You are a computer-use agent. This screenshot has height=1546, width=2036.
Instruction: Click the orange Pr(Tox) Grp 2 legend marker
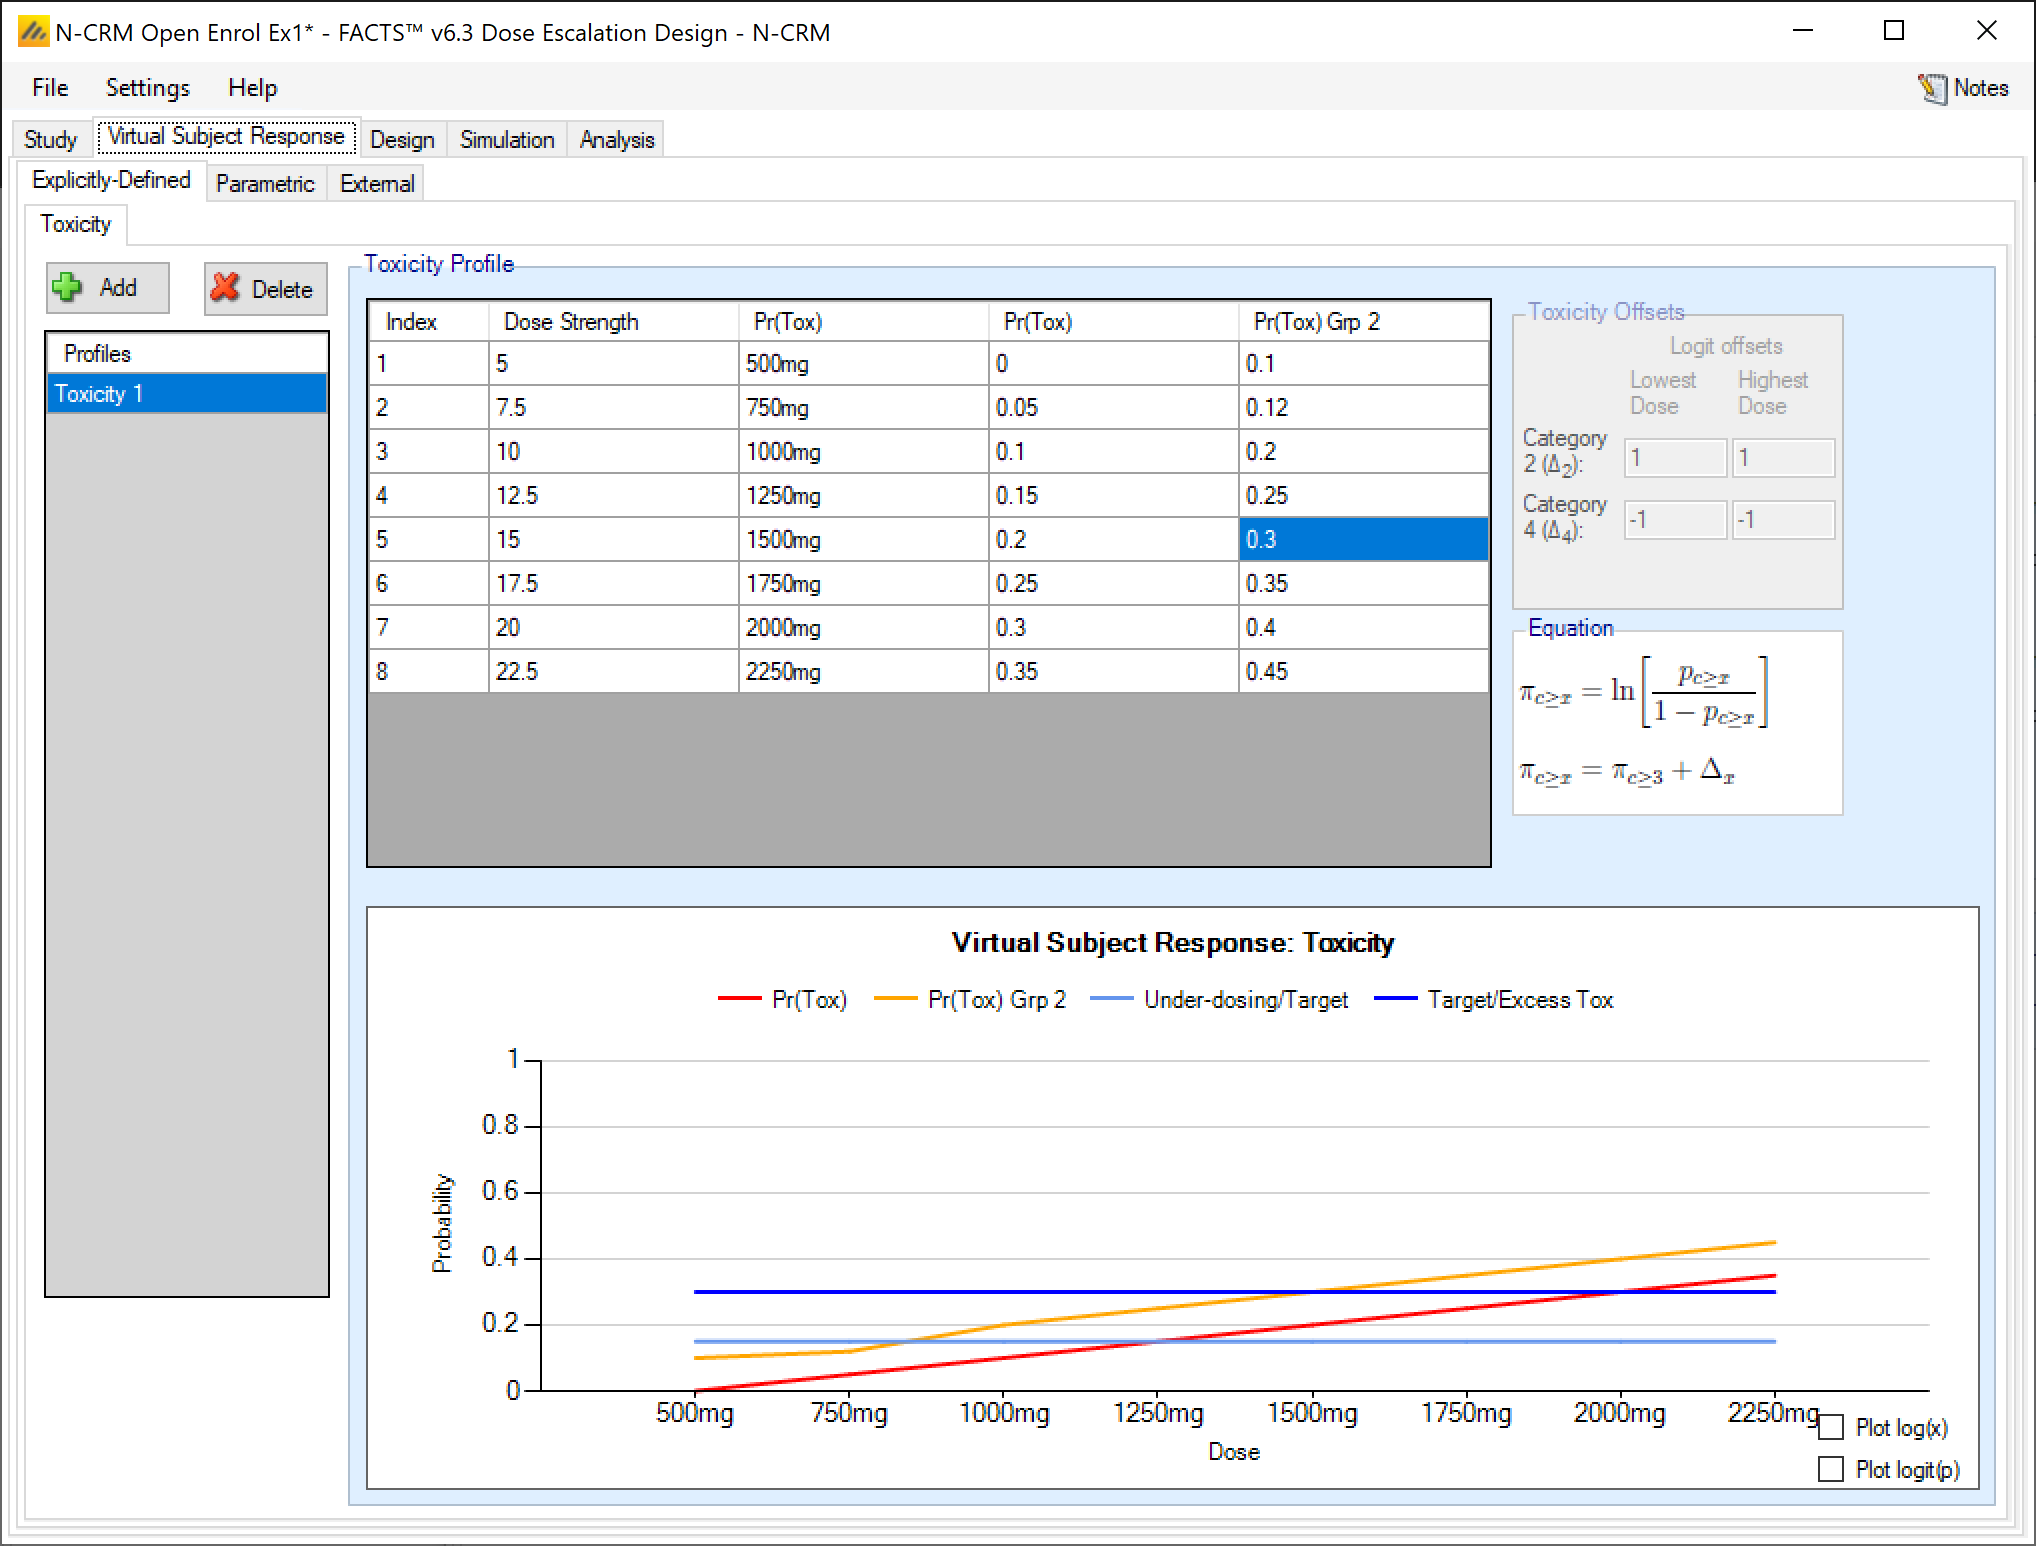895,1000
